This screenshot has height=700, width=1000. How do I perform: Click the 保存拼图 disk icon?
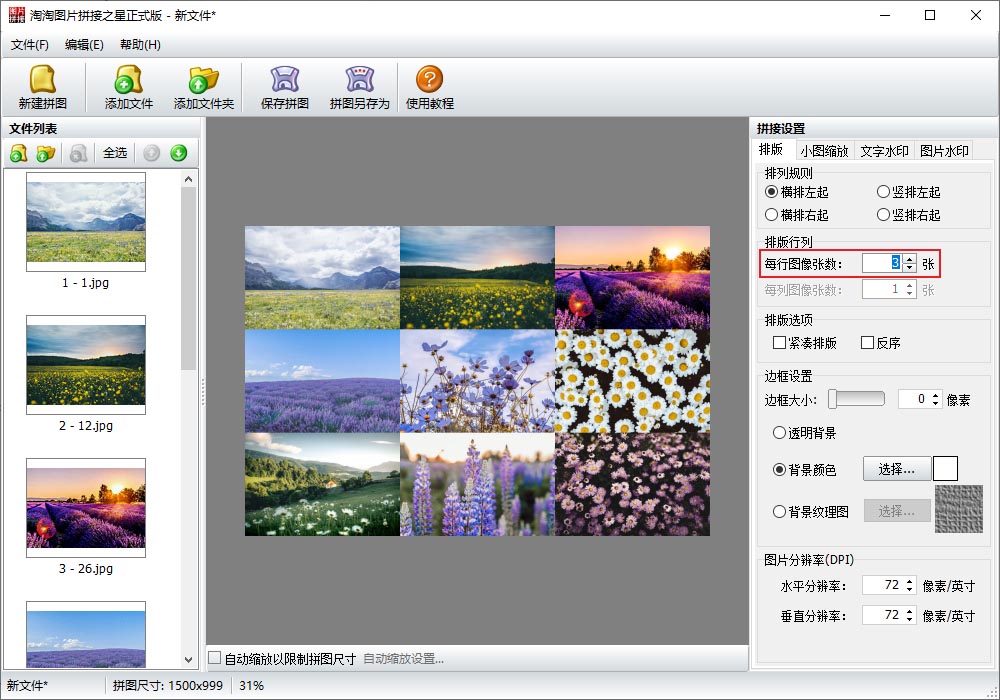[284, 80]
